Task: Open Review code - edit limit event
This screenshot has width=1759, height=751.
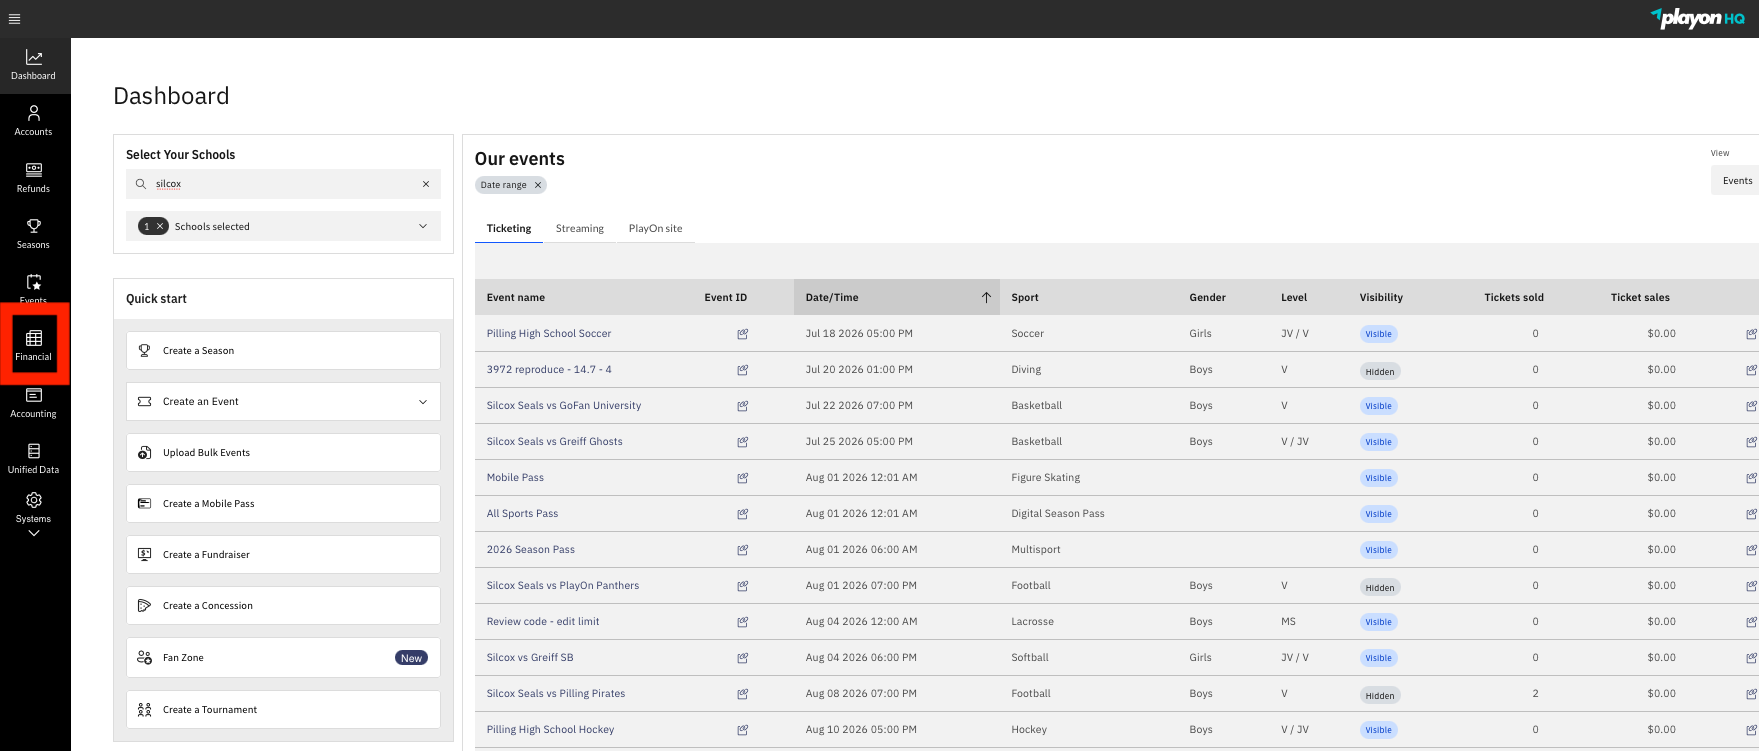Action: click(543, 622)
